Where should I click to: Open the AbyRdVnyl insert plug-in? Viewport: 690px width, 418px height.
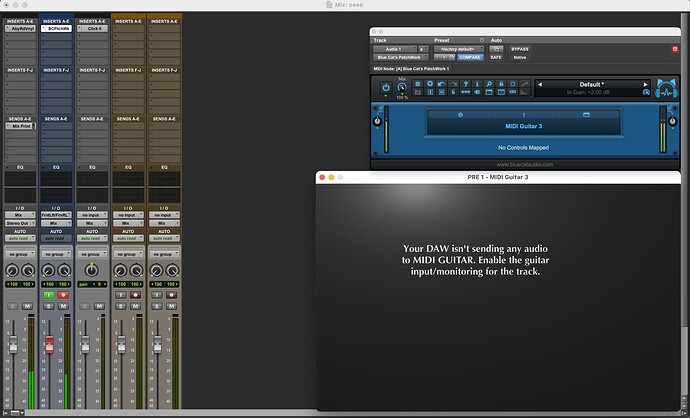pos(20,29)
